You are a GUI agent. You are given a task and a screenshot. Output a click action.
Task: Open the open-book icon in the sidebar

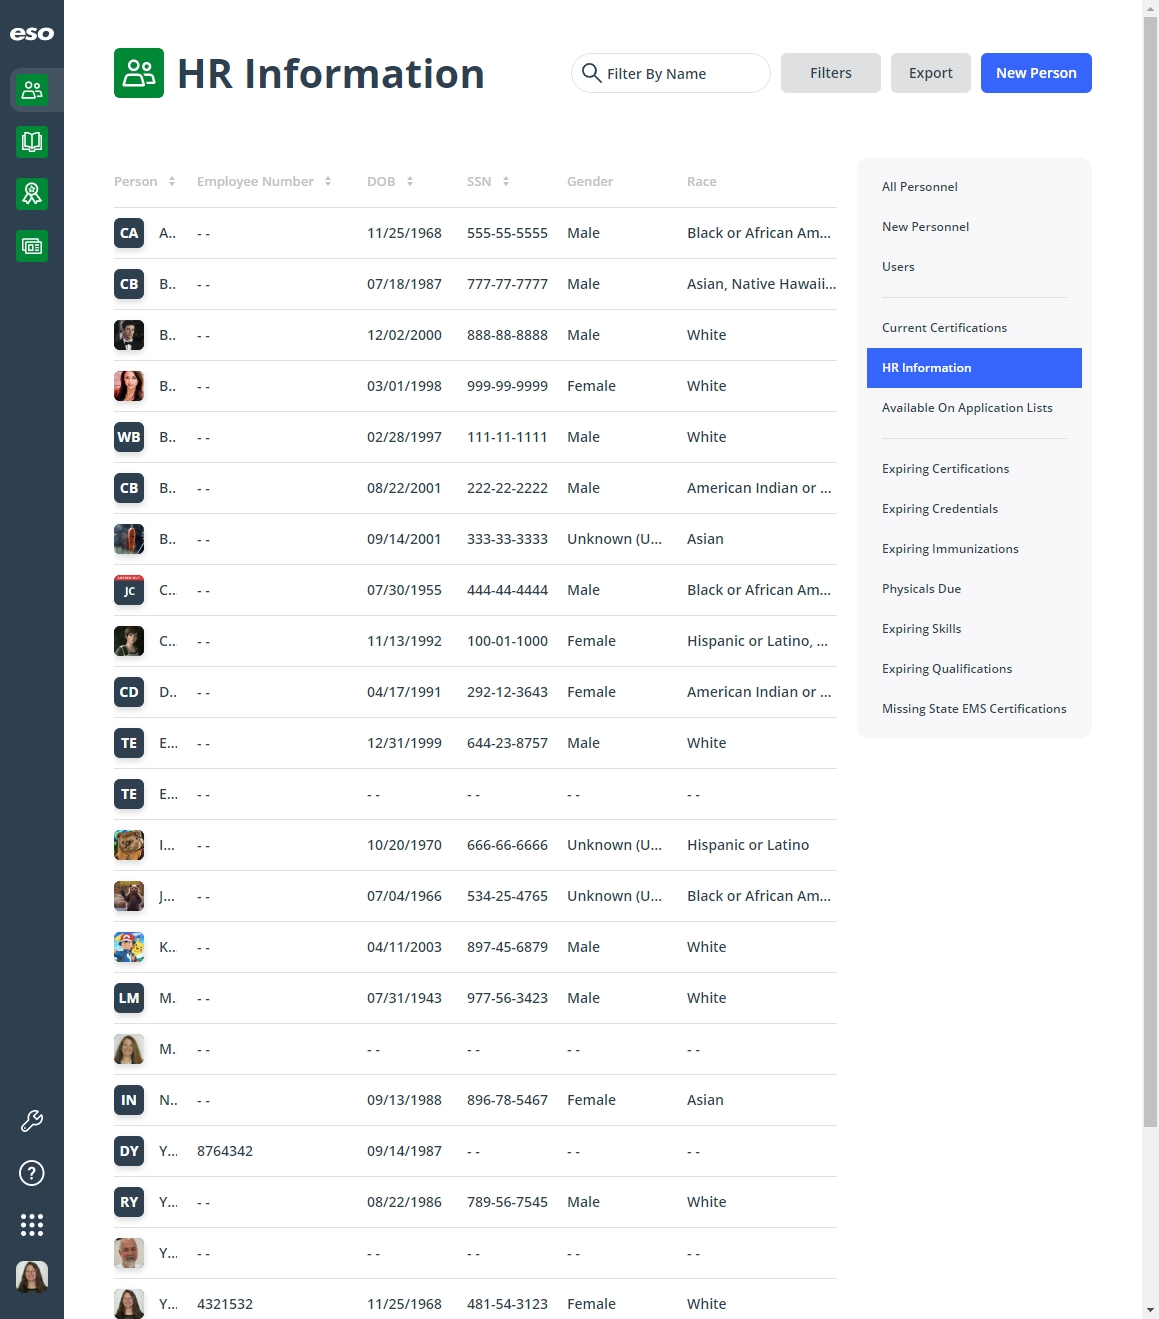(32, 142)
